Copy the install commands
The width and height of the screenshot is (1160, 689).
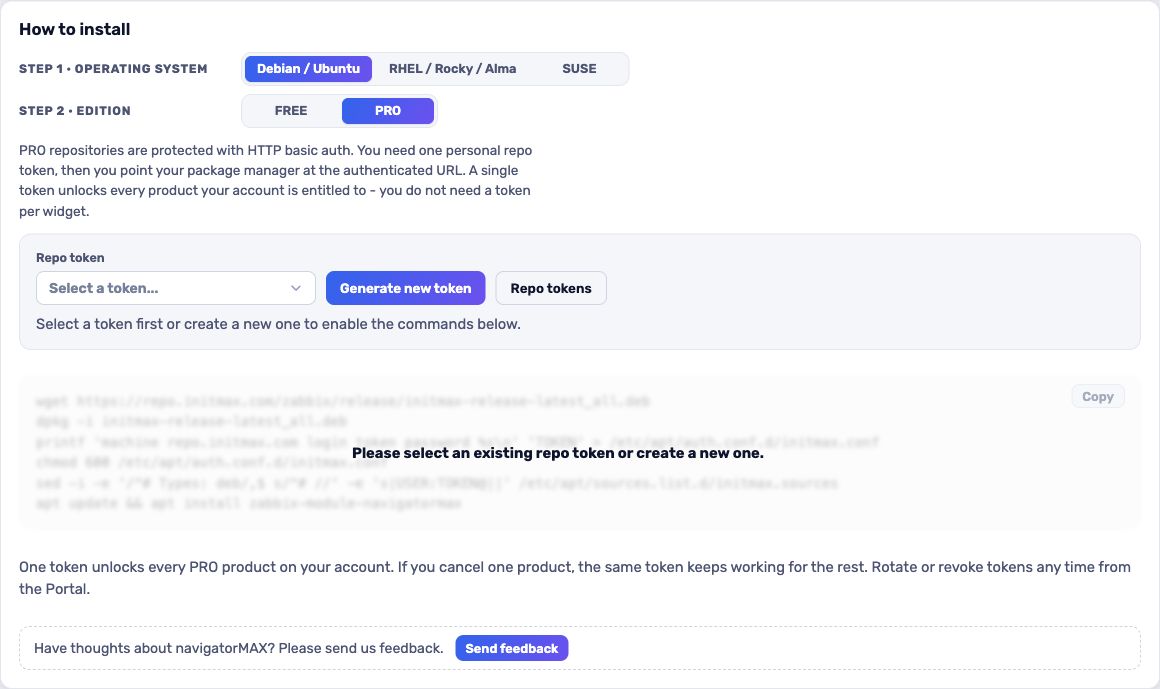coord(1098,397)
